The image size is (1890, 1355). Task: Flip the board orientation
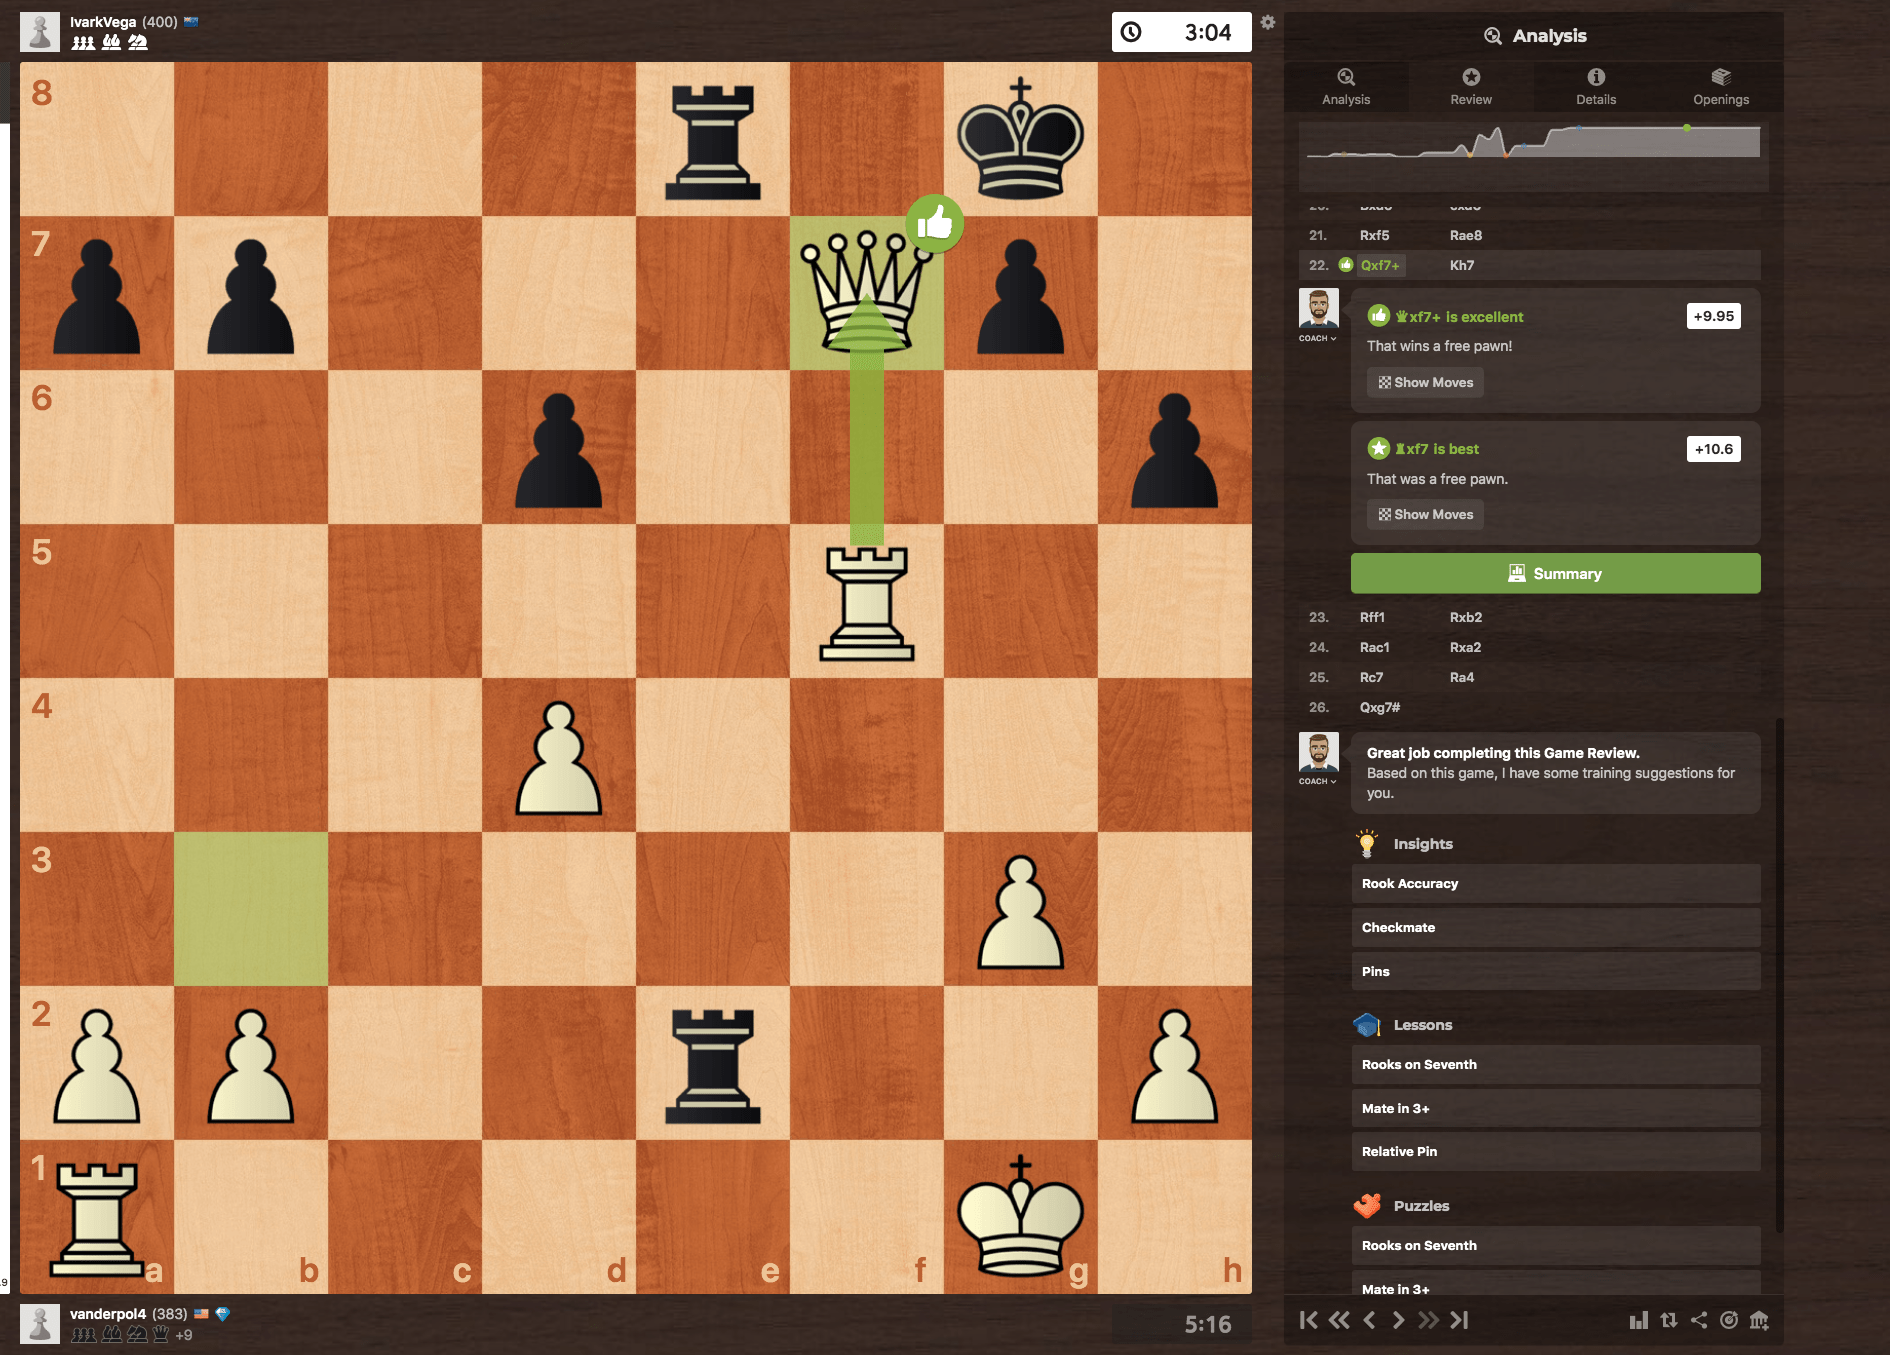pos(1670,1321)
